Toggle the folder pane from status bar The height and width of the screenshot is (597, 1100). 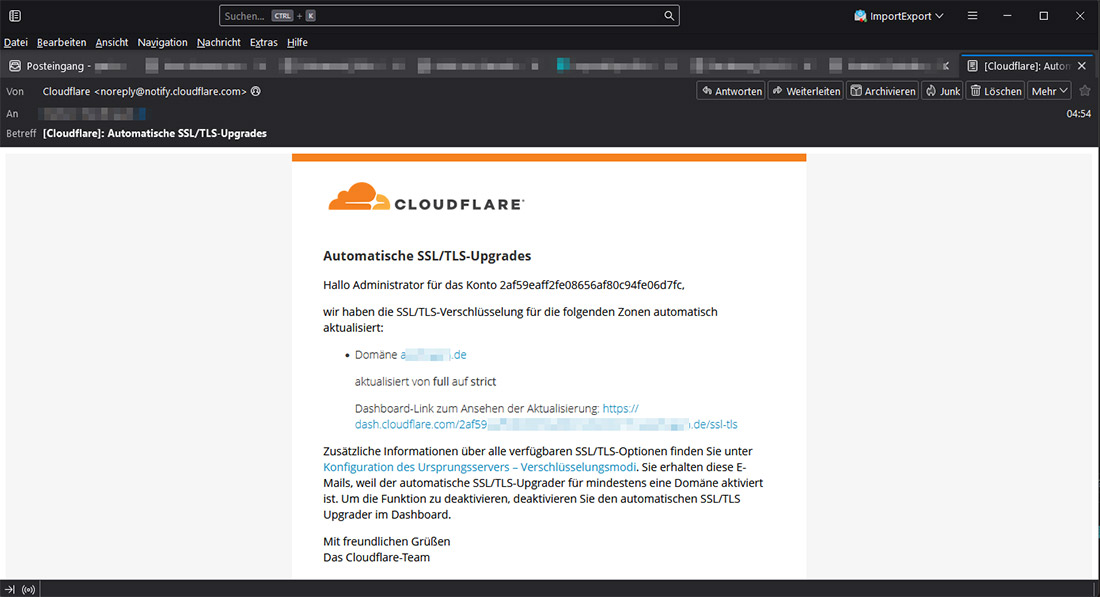pyautogui.click(x=10, y=588)
